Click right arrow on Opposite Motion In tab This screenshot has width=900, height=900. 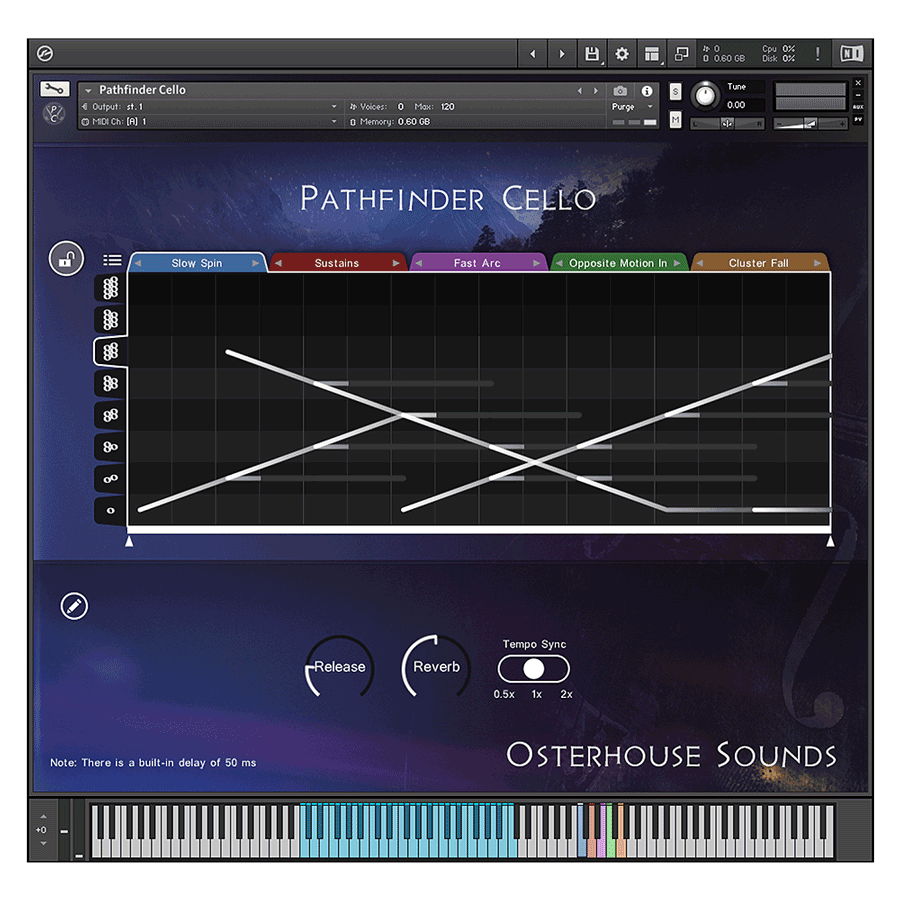(x=677, y=263)
